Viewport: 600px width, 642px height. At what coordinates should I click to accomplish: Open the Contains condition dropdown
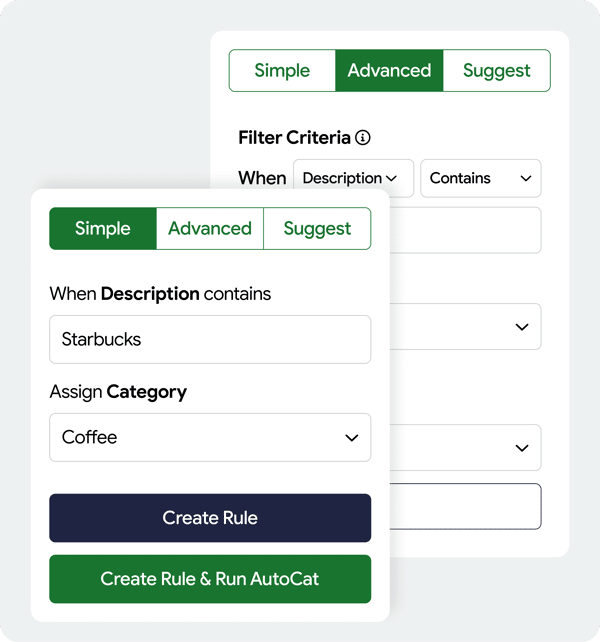(x=481, y=178)
